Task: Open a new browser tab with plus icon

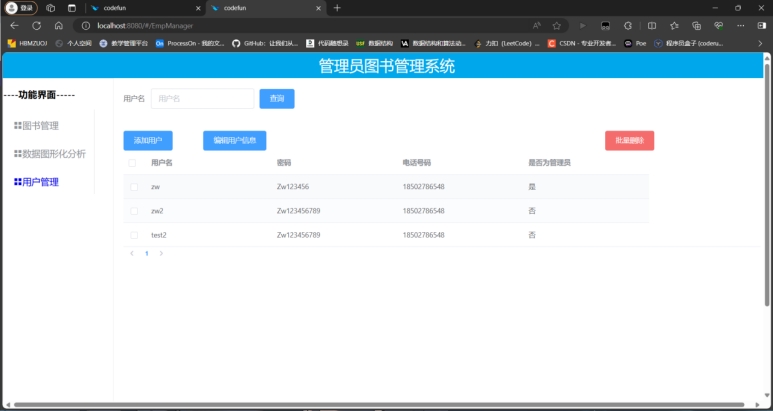Action: [x=337, y=8]
